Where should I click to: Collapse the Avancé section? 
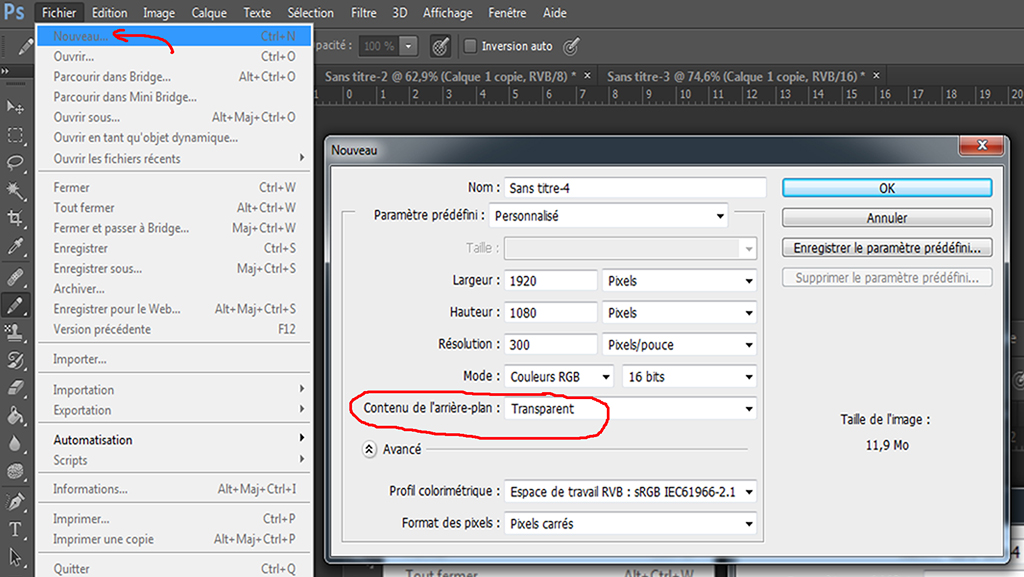point(369,449)
